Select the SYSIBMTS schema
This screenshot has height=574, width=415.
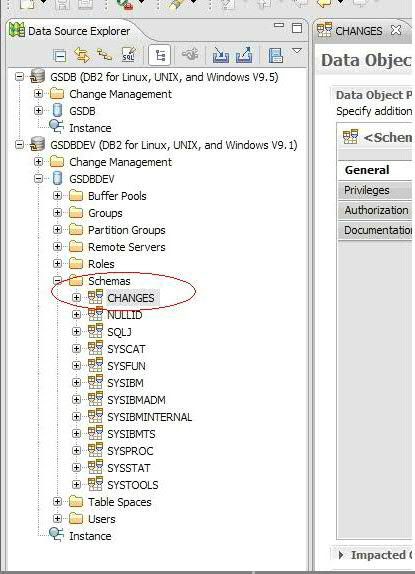(x=131, y=434)
